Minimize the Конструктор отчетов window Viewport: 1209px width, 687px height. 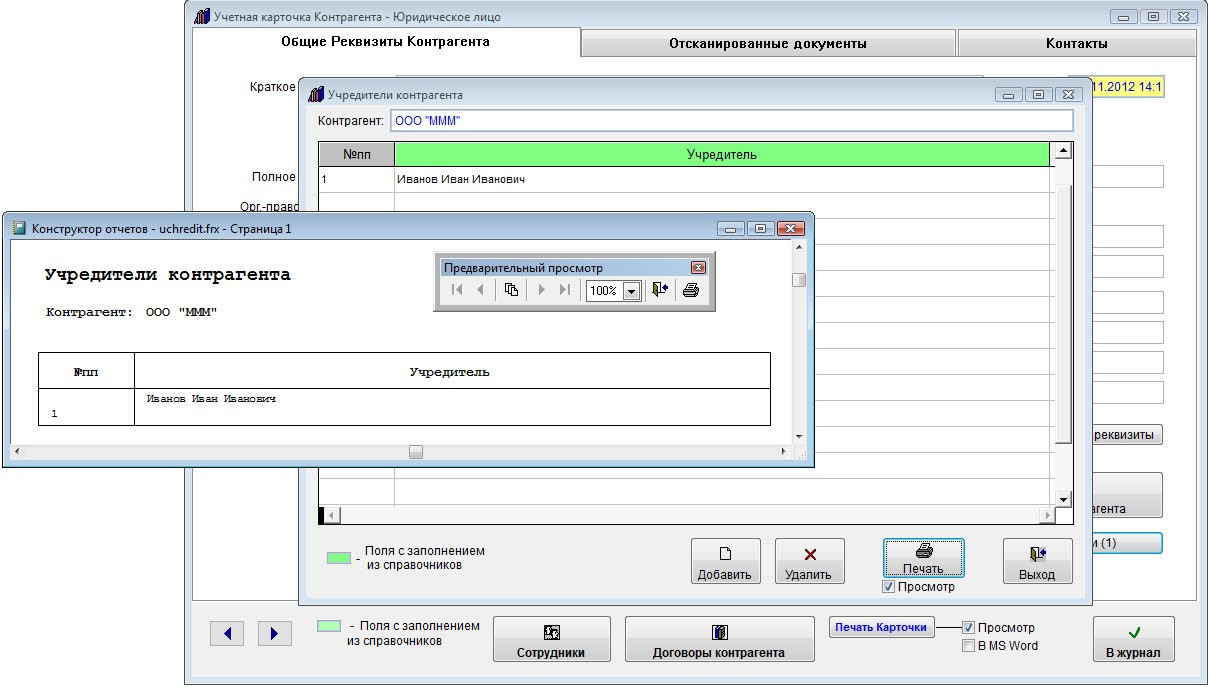733,228
